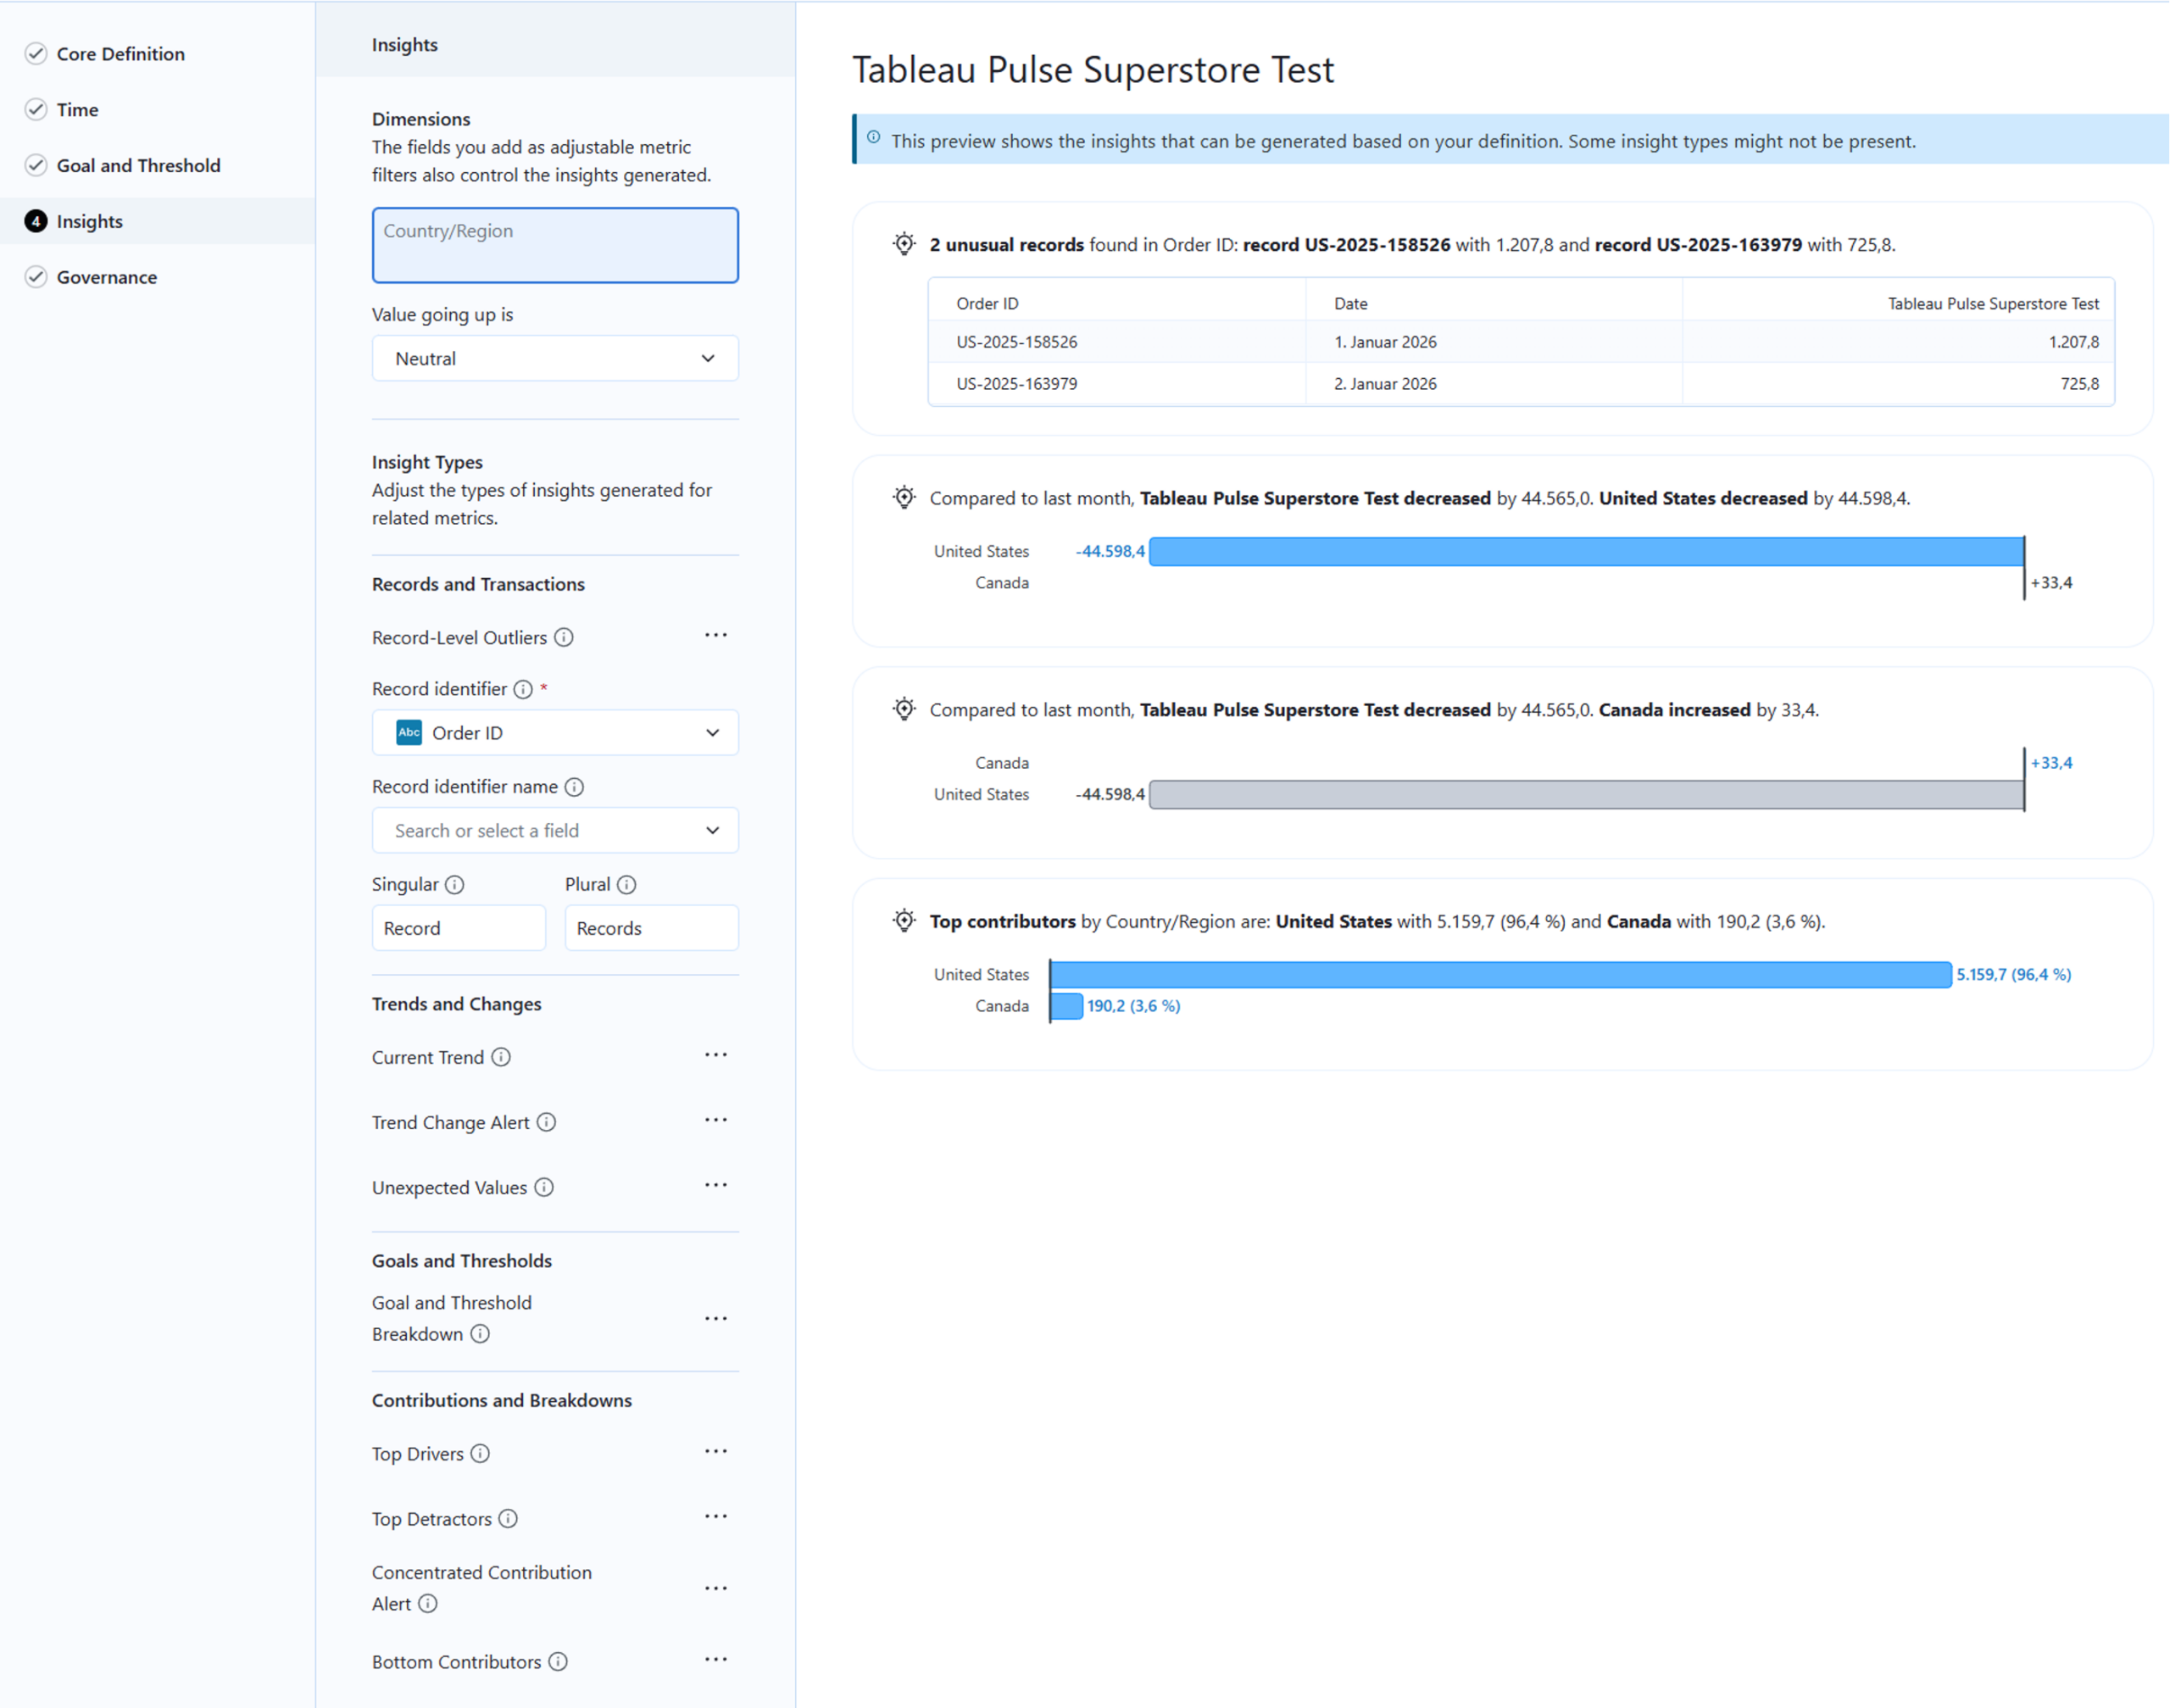Click info icon next to Record-Level Outliers

[564, 637]
